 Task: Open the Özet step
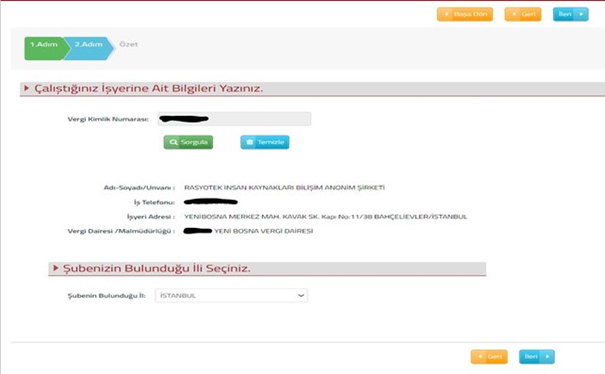pos(128,44)
